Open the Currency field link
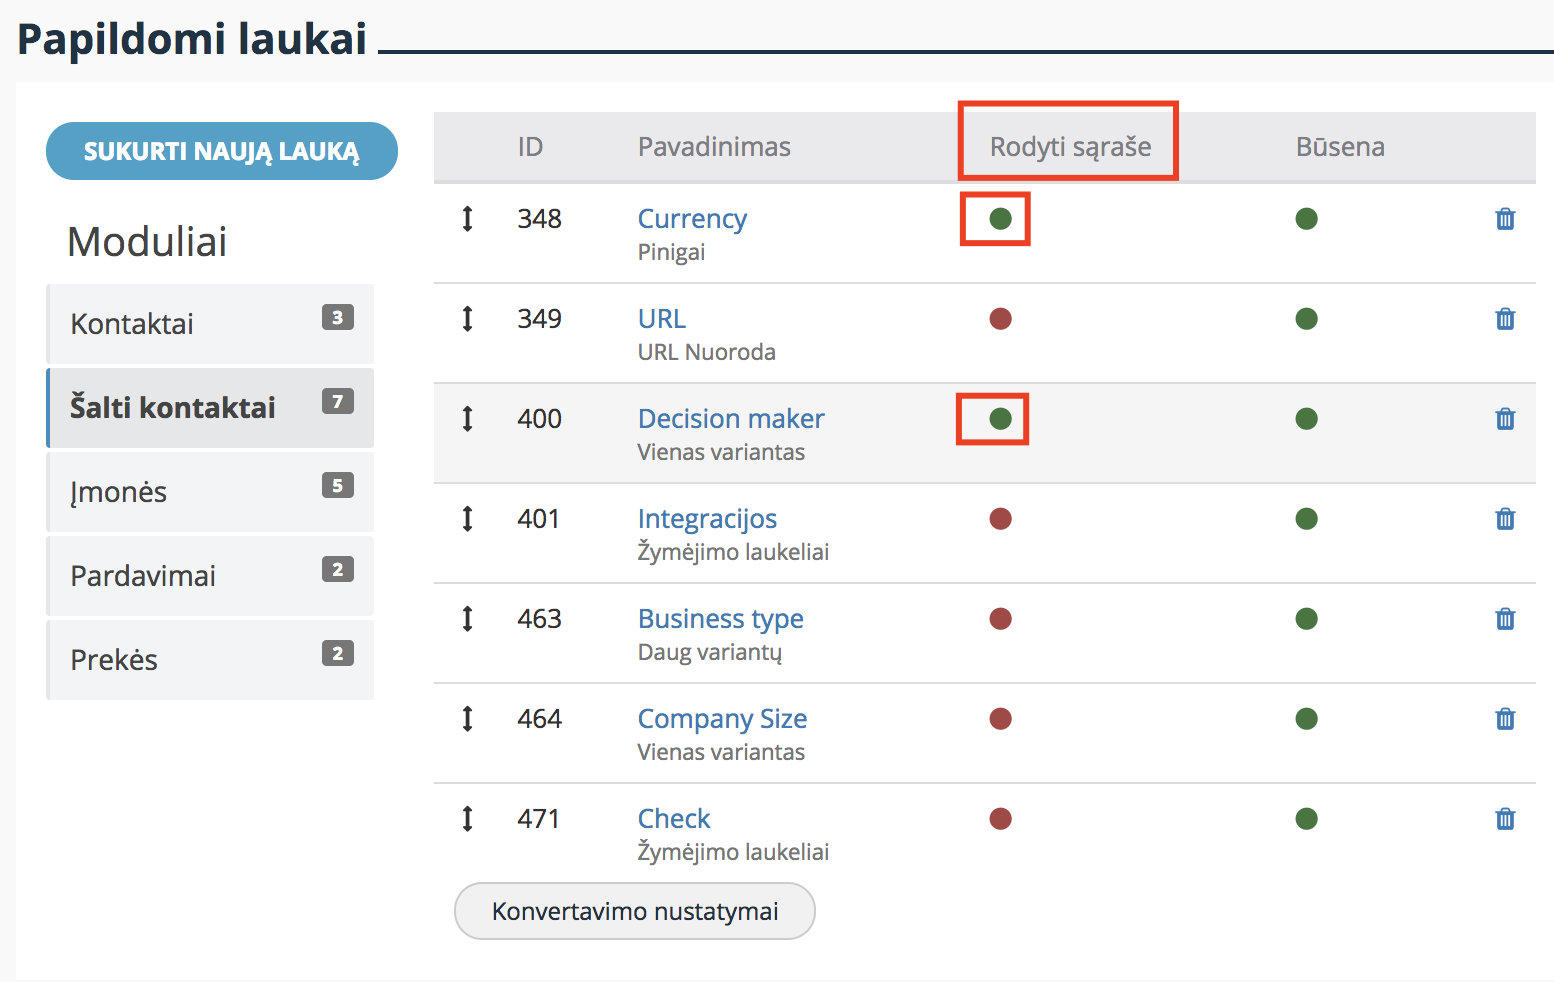The image size is (1554, 982). 692,219
